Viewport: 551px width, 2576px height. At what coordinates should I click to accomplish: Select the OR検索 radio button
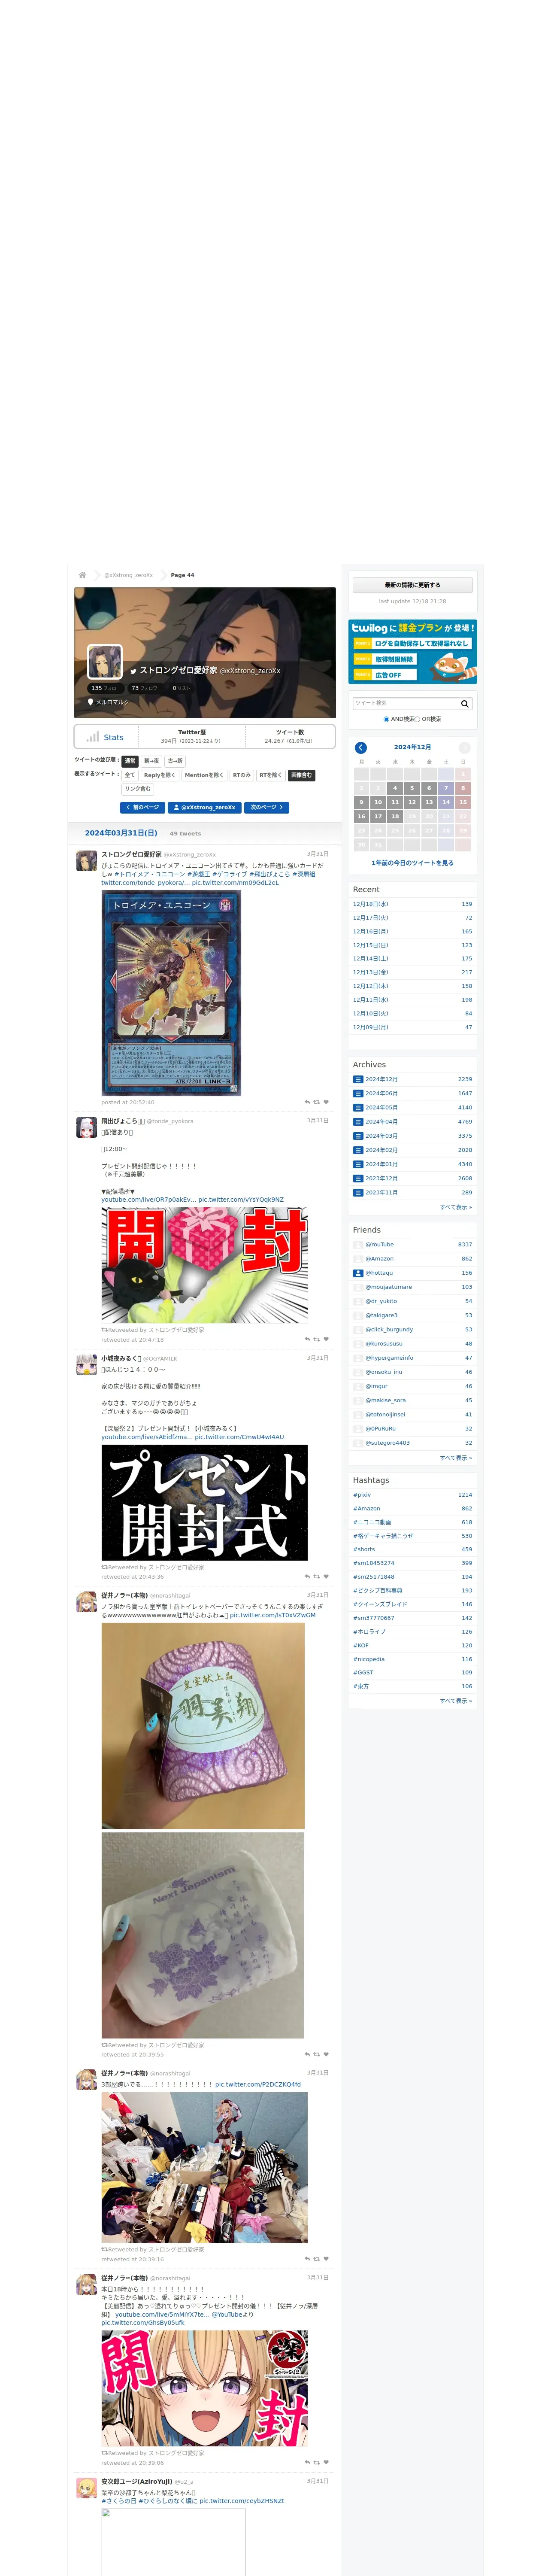click(417, 719)
